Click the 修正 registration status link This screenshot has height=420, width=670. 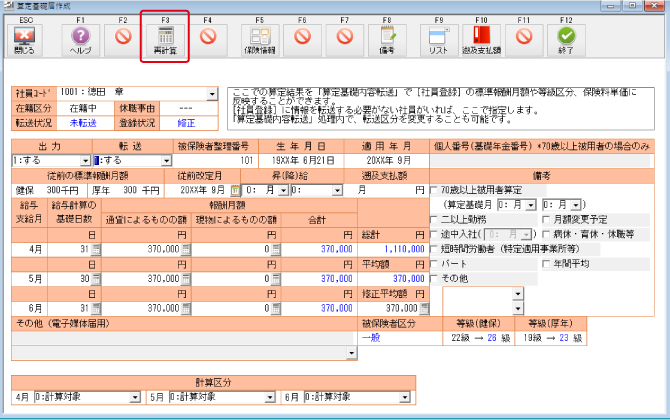tap(186, 123)
